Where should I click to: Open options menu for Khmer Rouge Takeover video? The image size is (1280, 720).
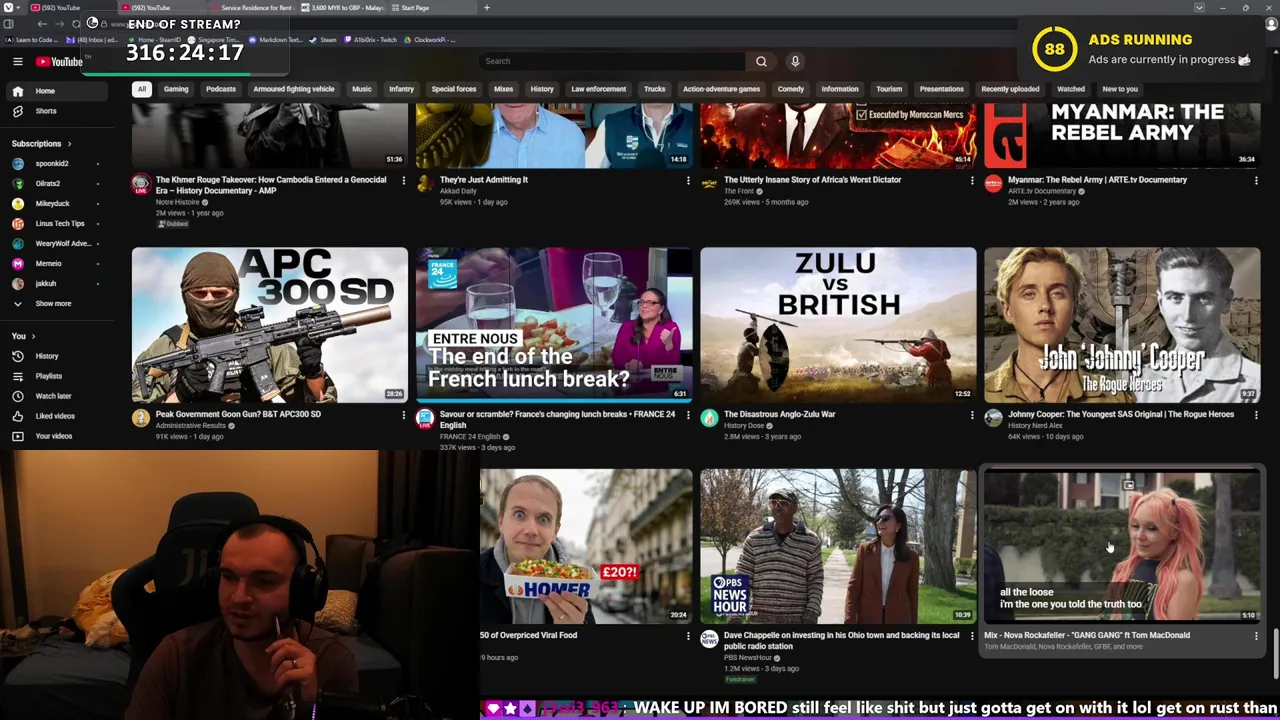(403, 181)
